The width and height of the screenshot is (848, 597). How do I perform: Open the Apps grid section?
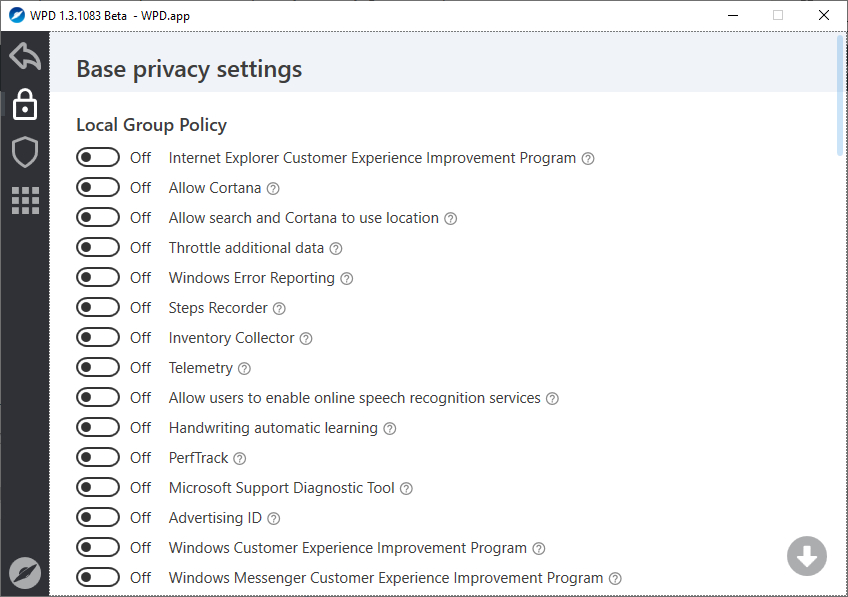click(x=25, y=200)
